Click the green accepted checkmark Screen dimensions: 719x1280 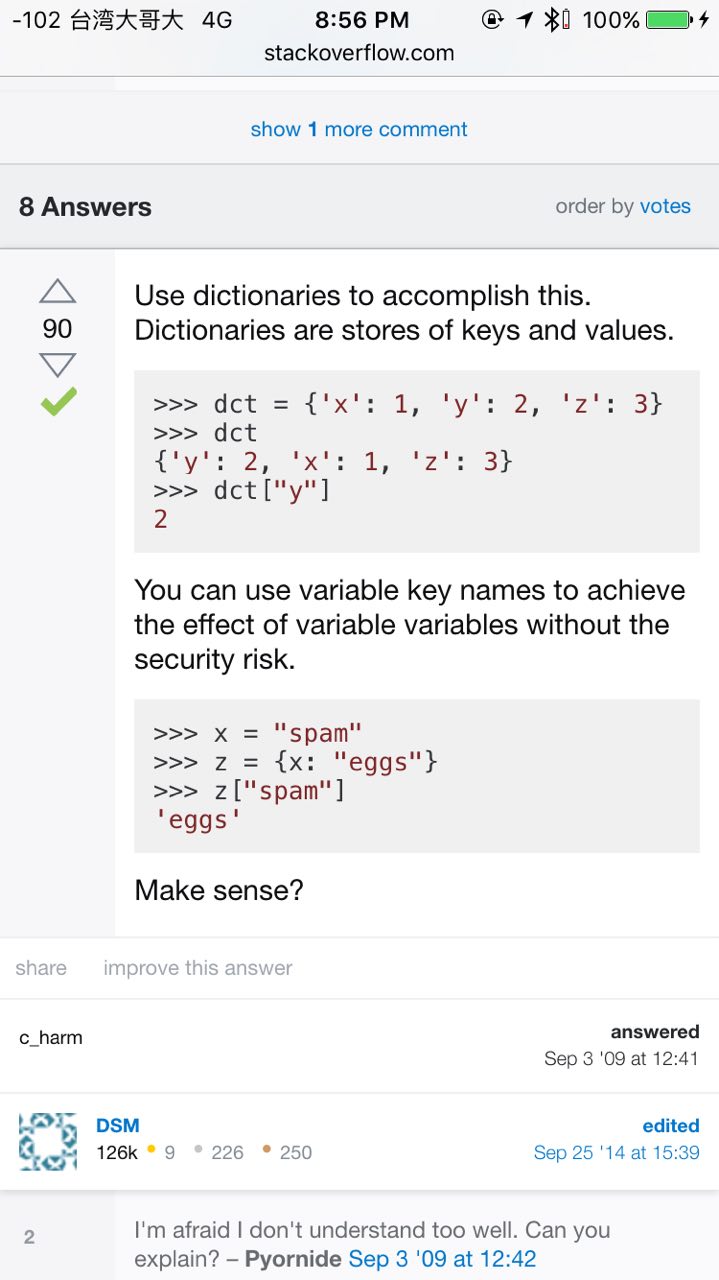tap(58, 402)
